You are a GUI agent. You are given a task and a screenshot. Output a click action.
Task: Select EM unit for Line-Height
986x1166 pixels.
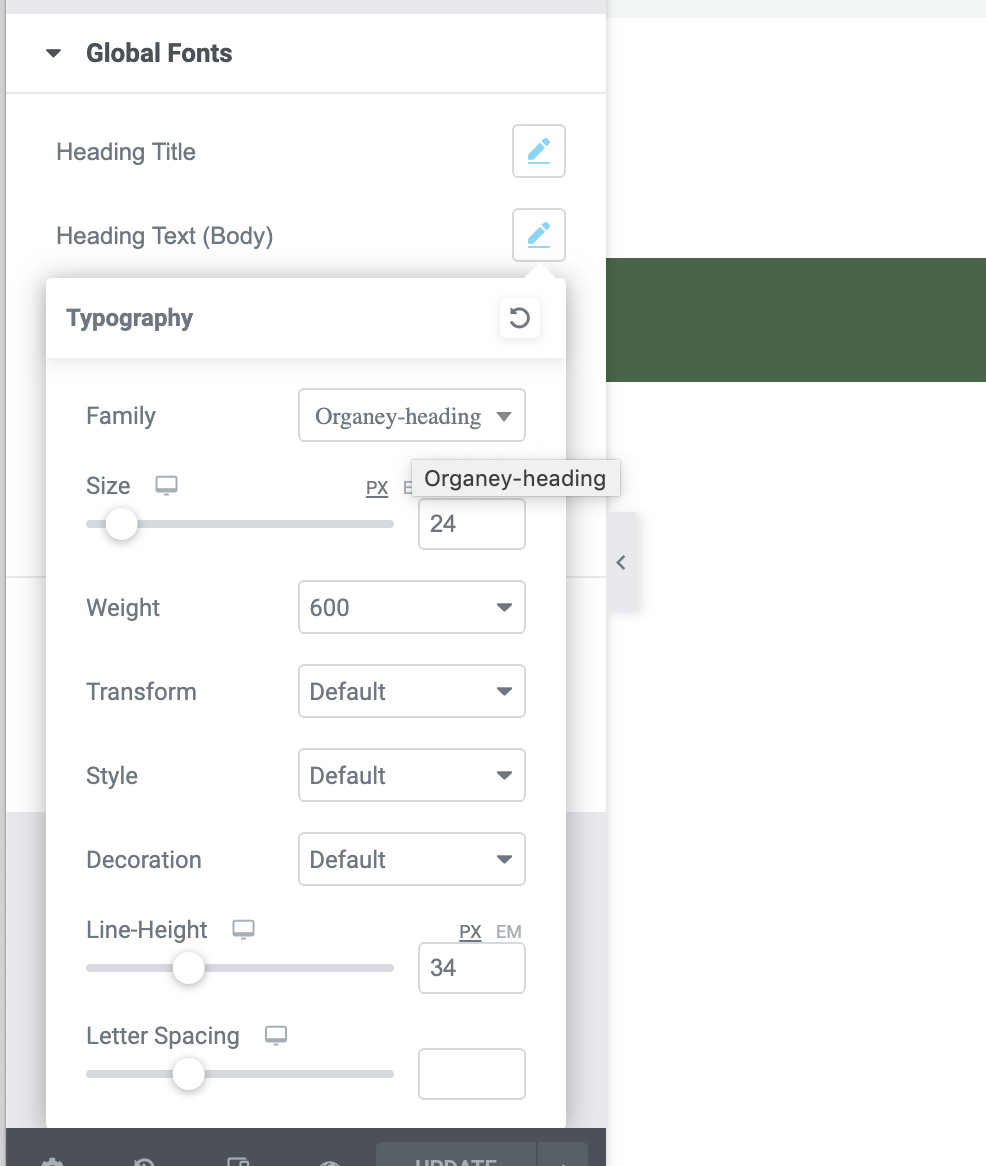[x=509, y=932]
